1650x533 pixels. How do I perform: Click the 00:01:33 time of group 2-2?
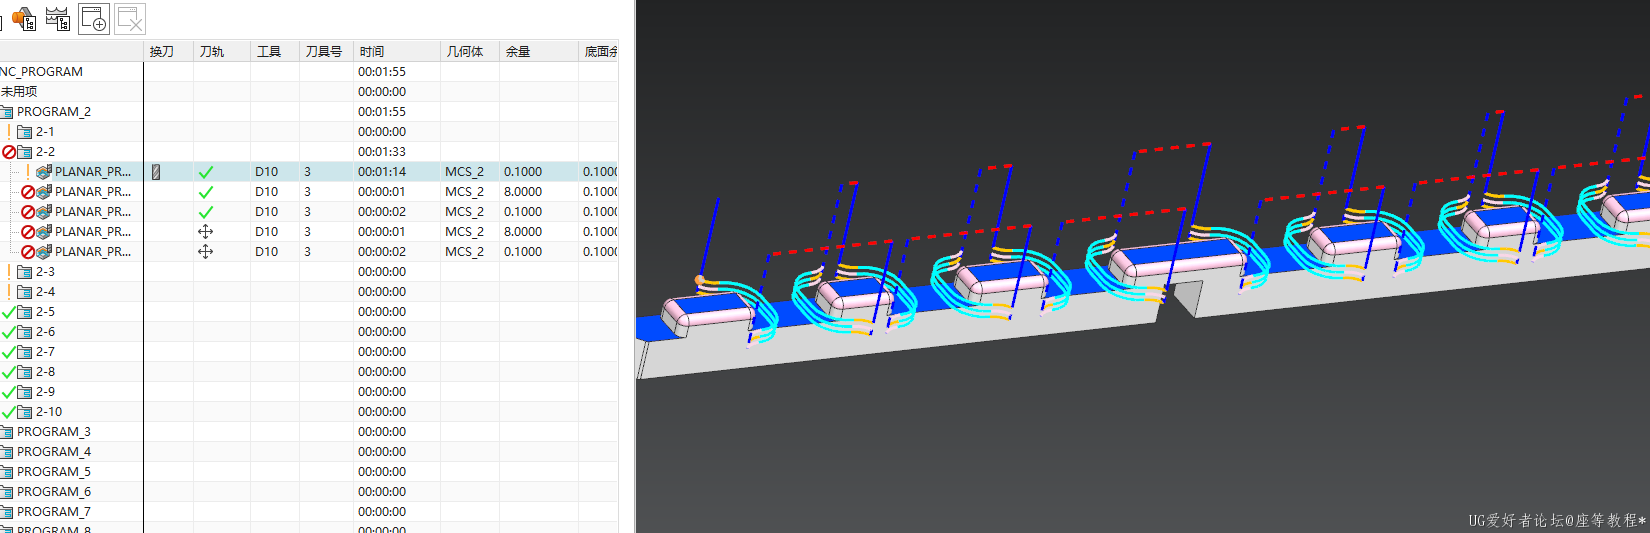click(x=382, y=152)
